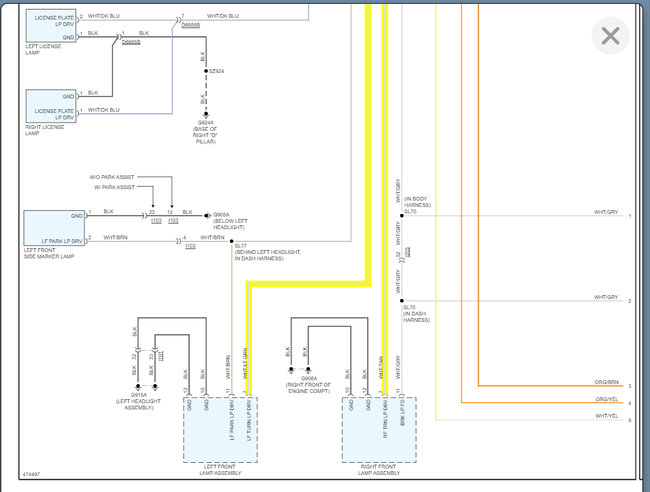Select the I101 connector label
The image size is (650, 492).
tap(161, 356)
